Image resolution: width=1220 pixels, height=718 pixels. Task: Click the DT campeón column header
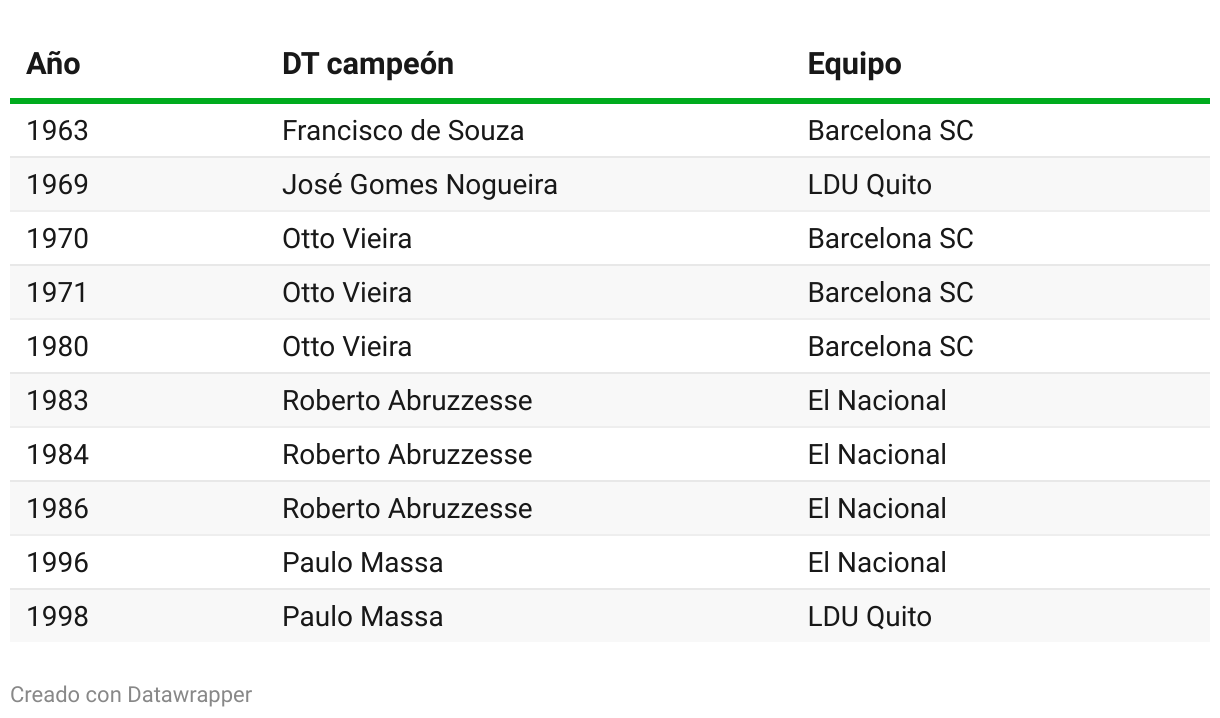(x=368, y=64)
